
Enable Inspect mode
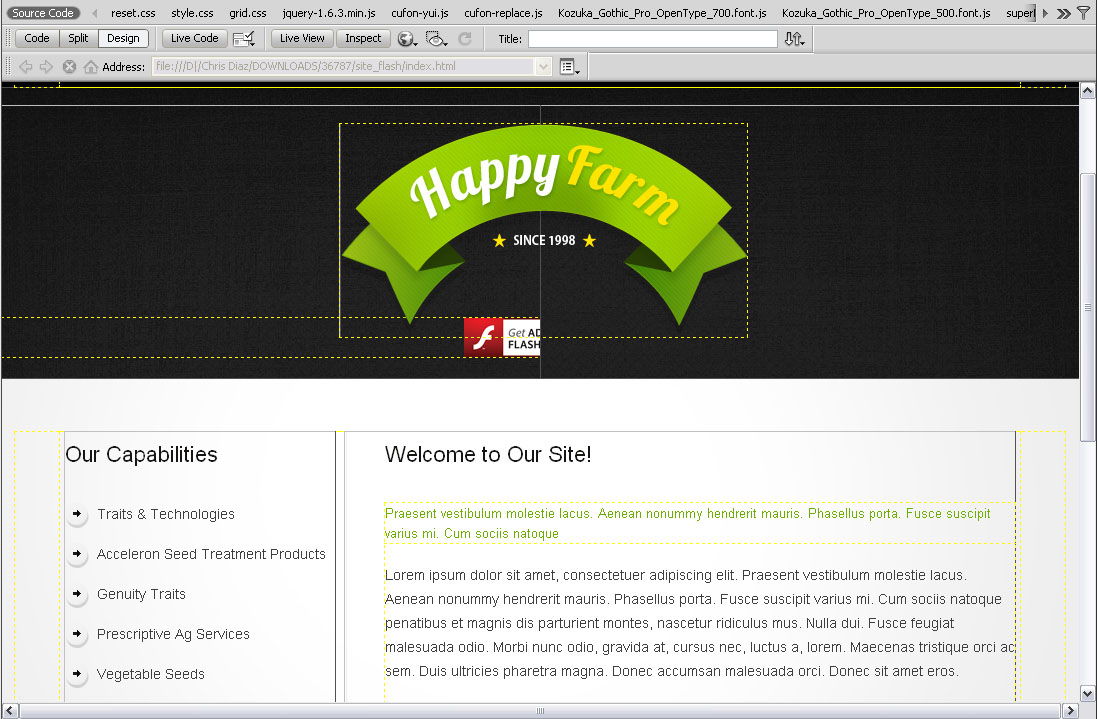coord(363,39)
